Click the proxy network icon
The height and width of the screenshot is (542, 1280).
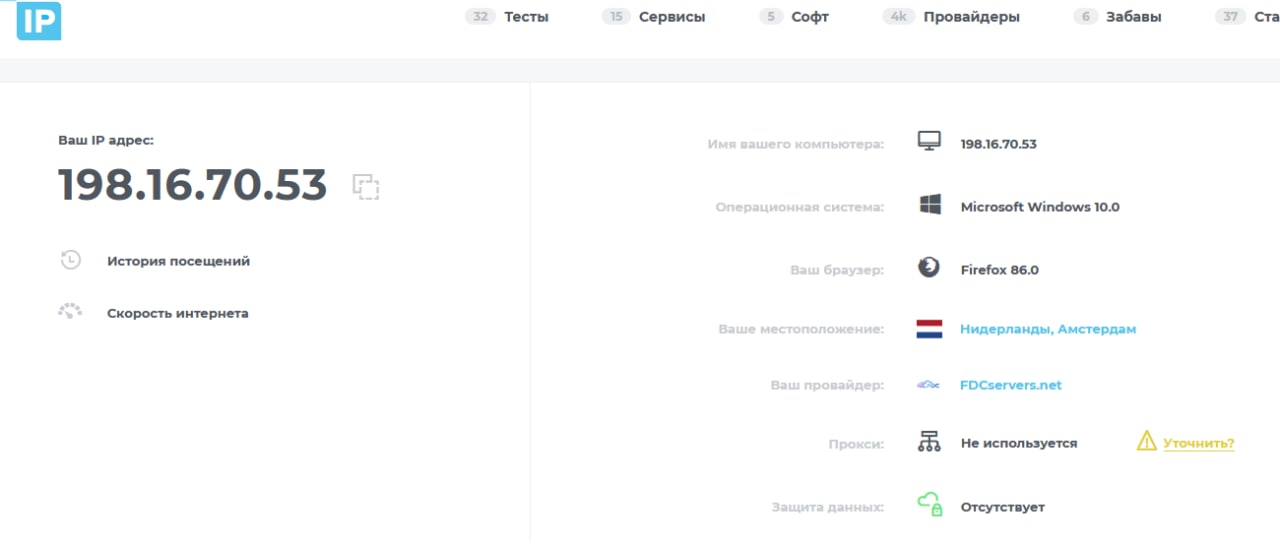929,441
